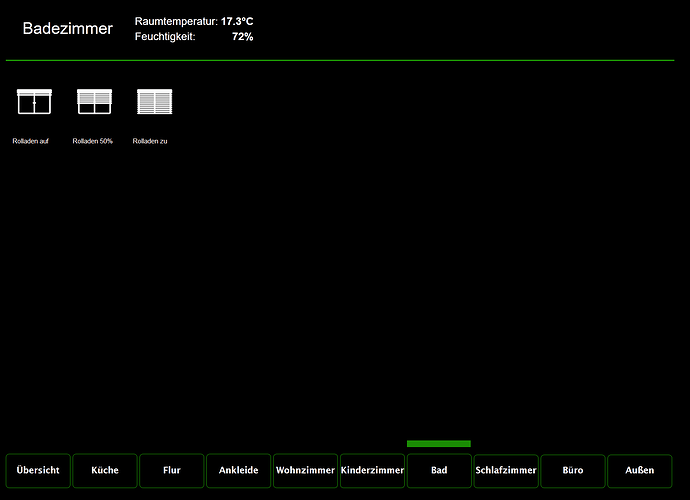690x500 pixels.
Task: Select the 'Rolladen zu' text label
Action: (x=150, y=141)
